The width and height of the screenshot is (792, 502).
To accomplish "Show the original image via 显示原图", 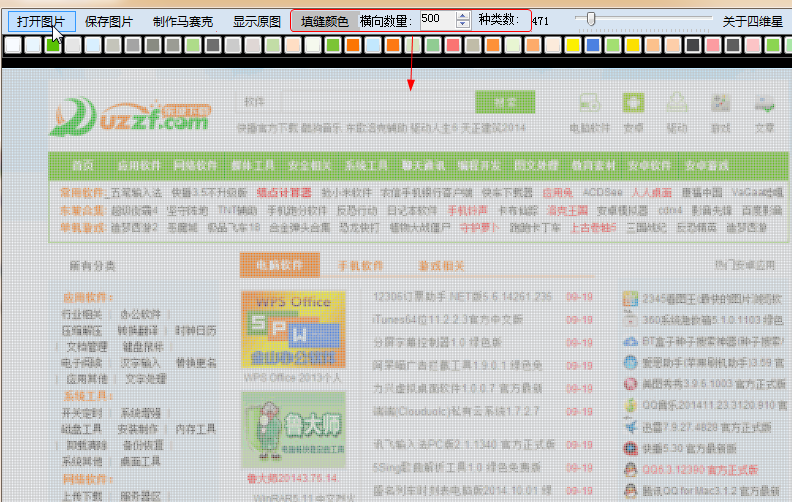I will tap(257, 22).
